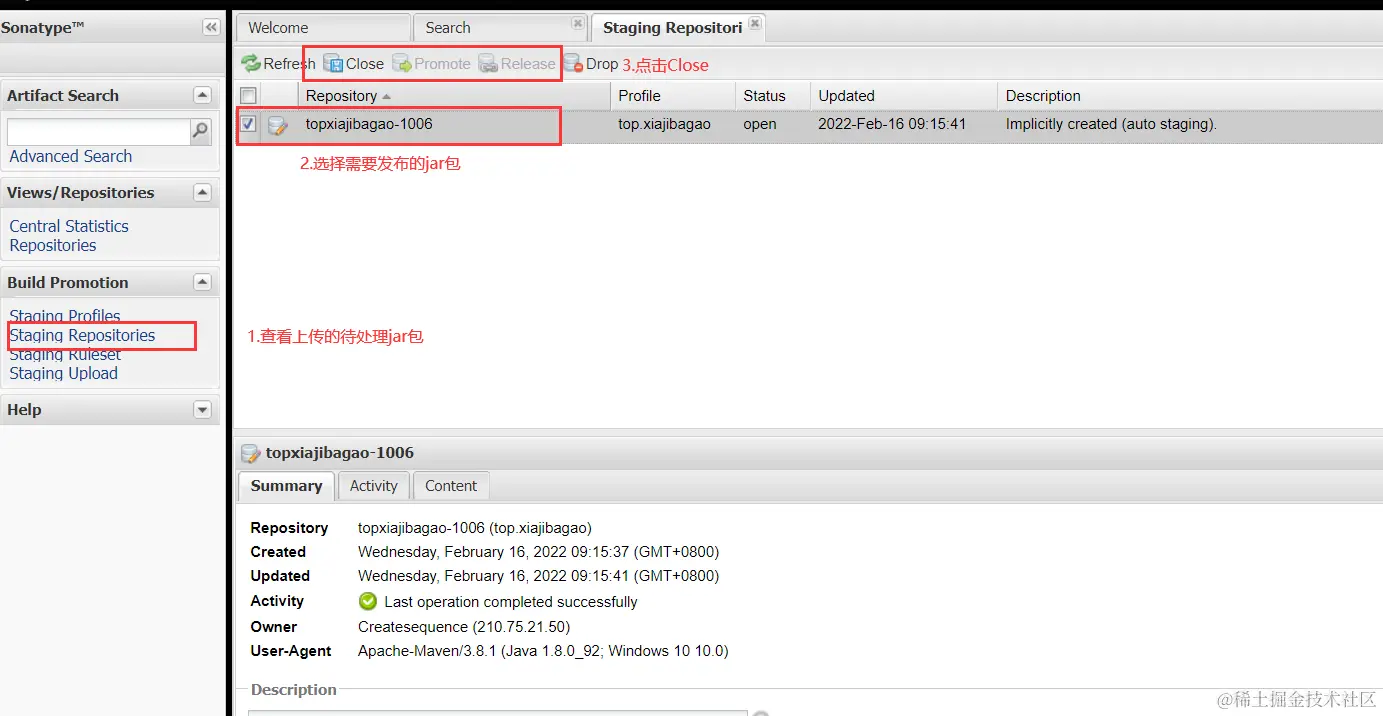
Task: Sort by the Profile column header
Action: coord(673,96)
